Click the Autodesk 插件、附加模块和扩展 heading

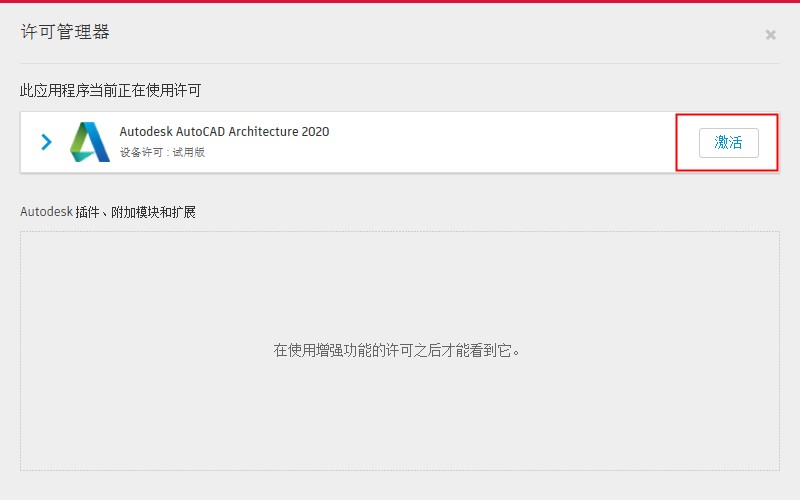pos(108,212)
